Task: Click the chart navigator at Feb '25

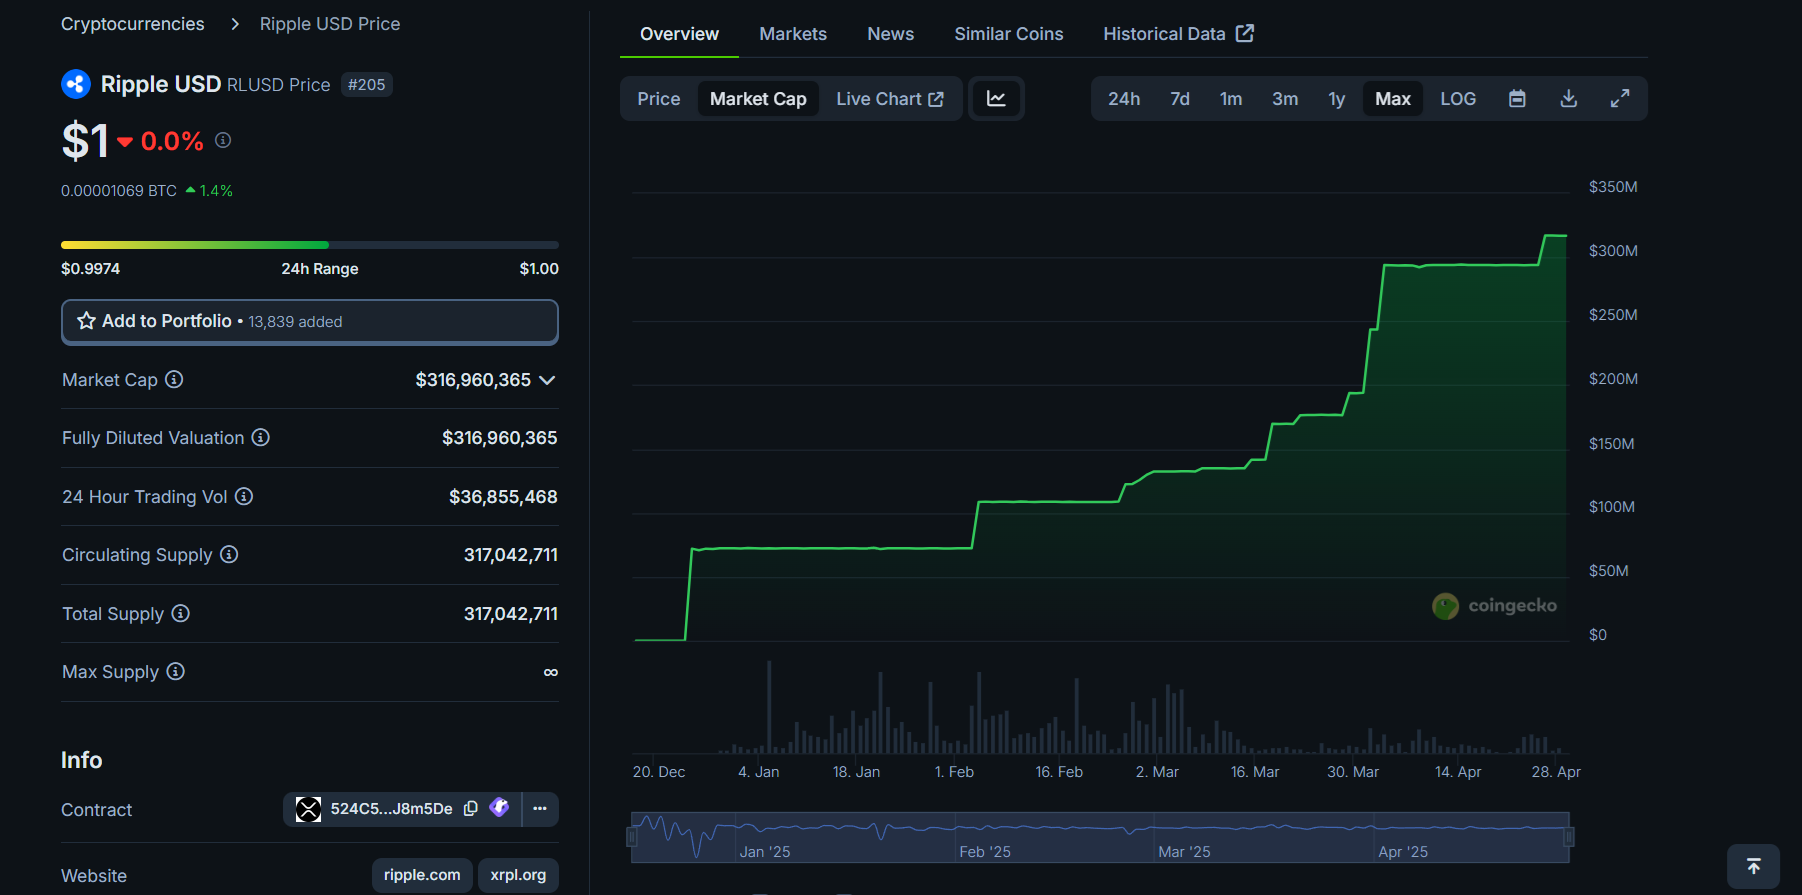Action: coord(985,852)
